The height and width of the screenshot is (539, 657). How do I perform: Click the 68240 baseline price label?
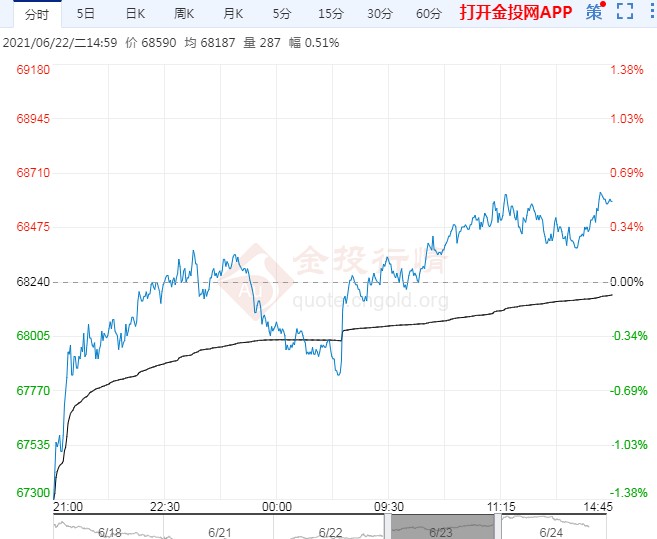[x=33, y=281]
